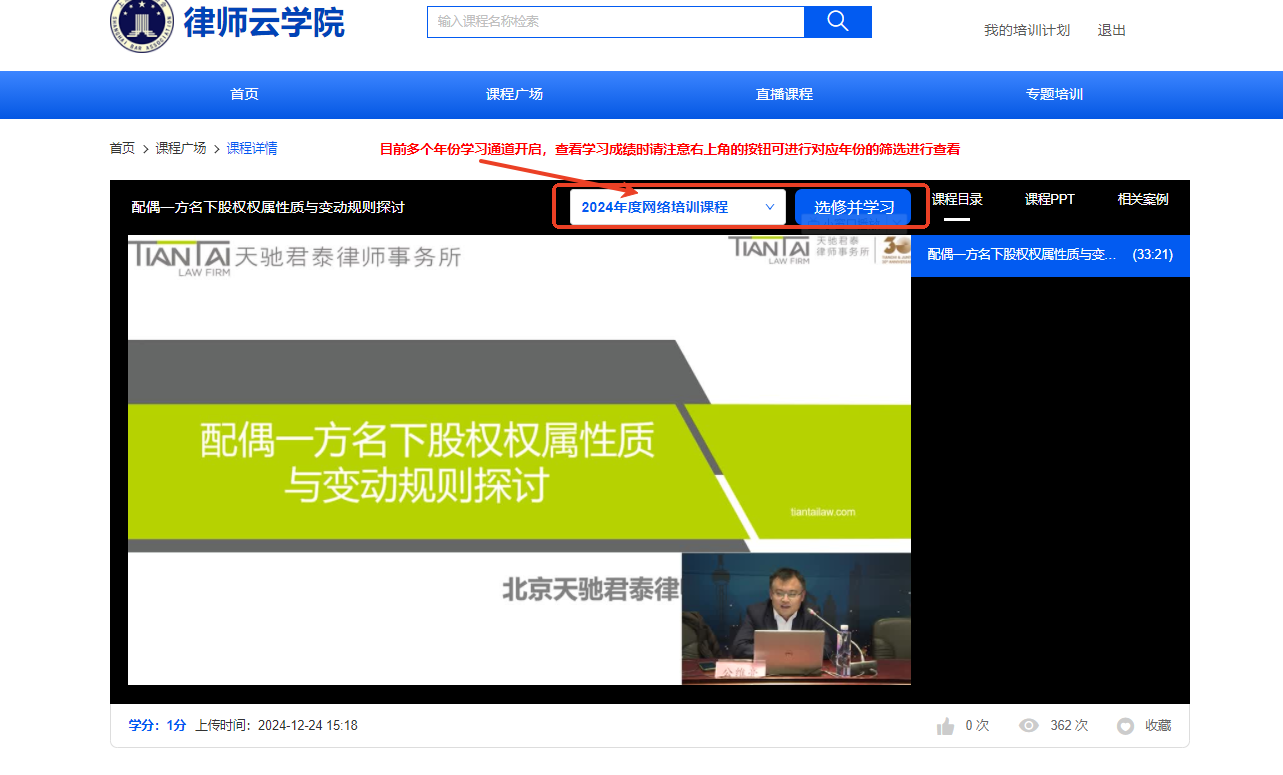
Task: Open the 2024年度网络培训课程 year dropdown
Action: (677, 207)
